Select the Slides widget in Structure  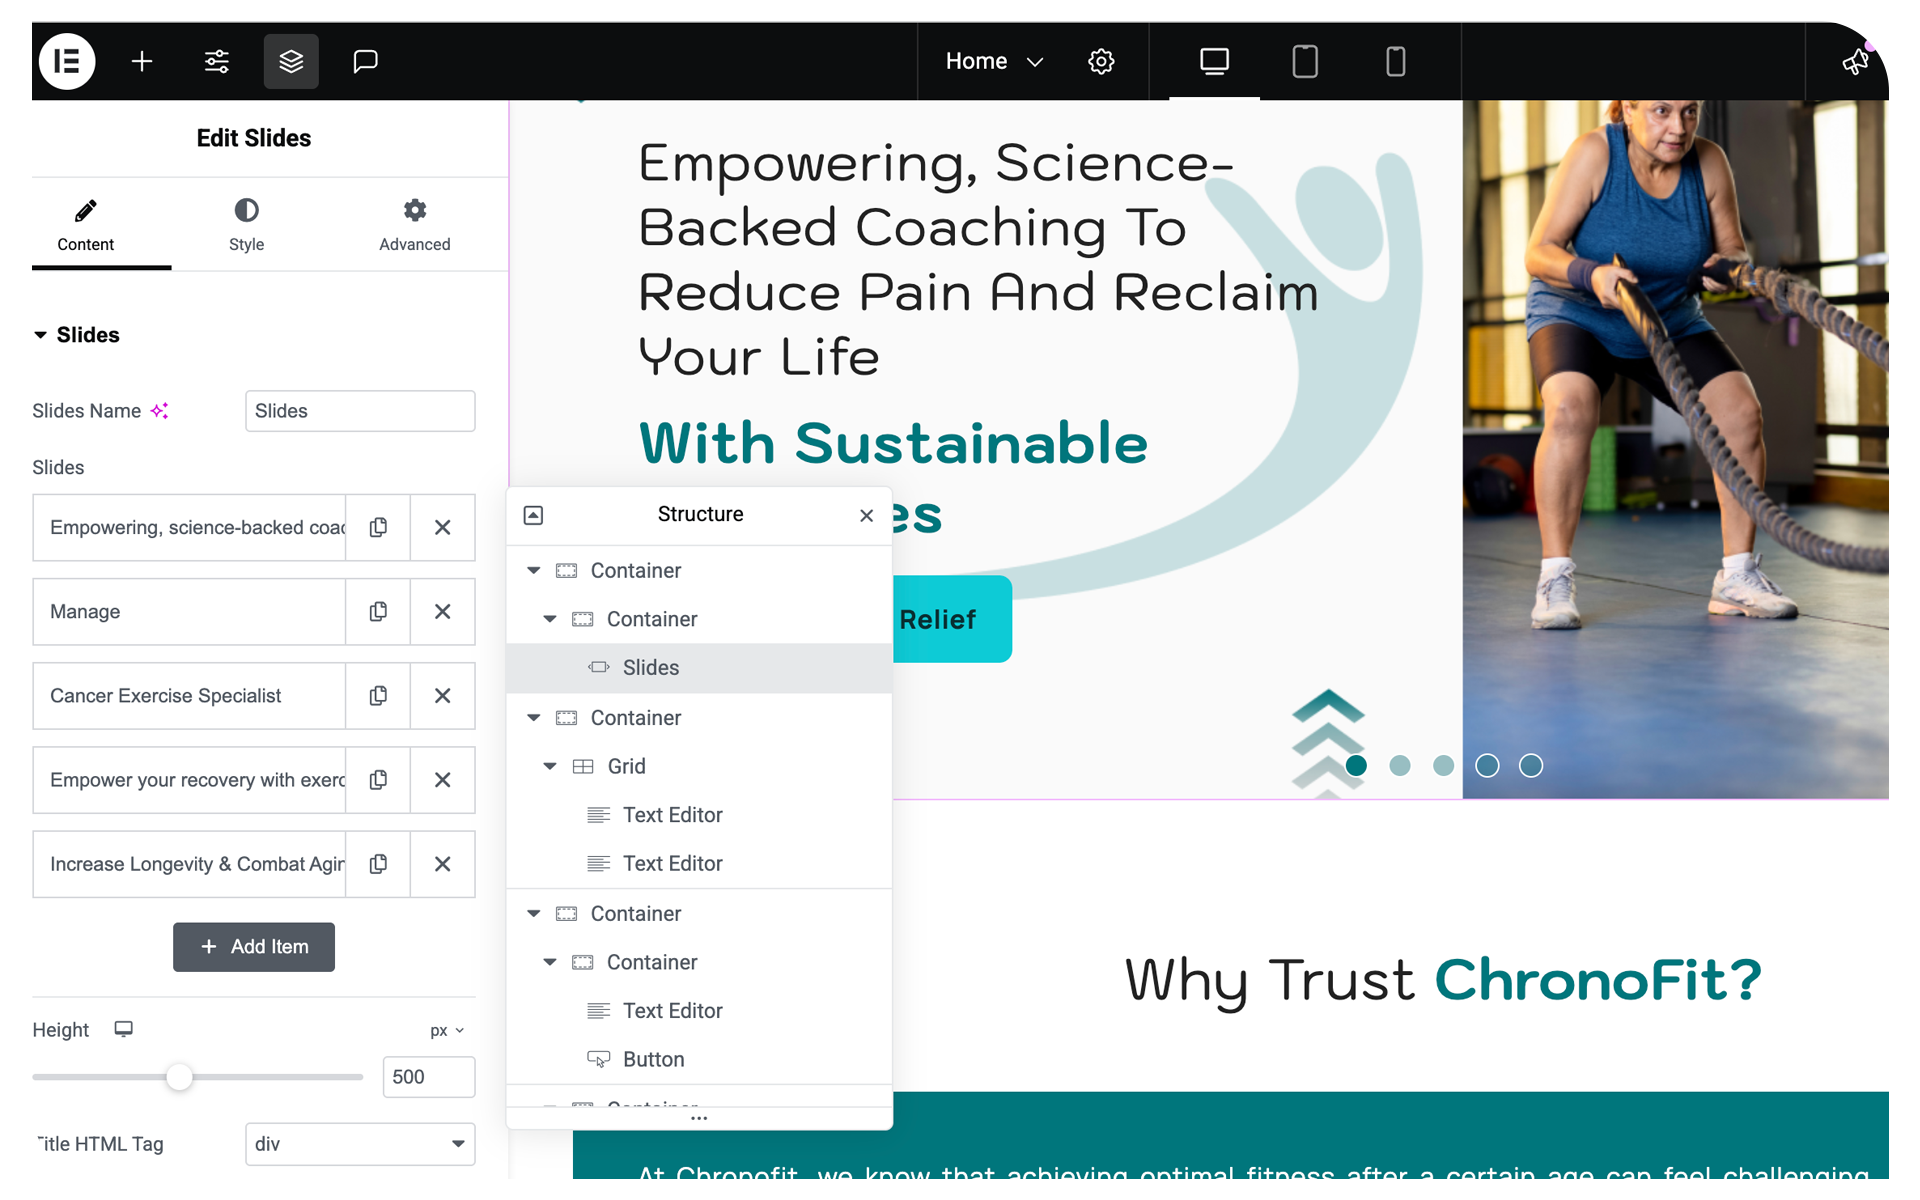[700, 668]
